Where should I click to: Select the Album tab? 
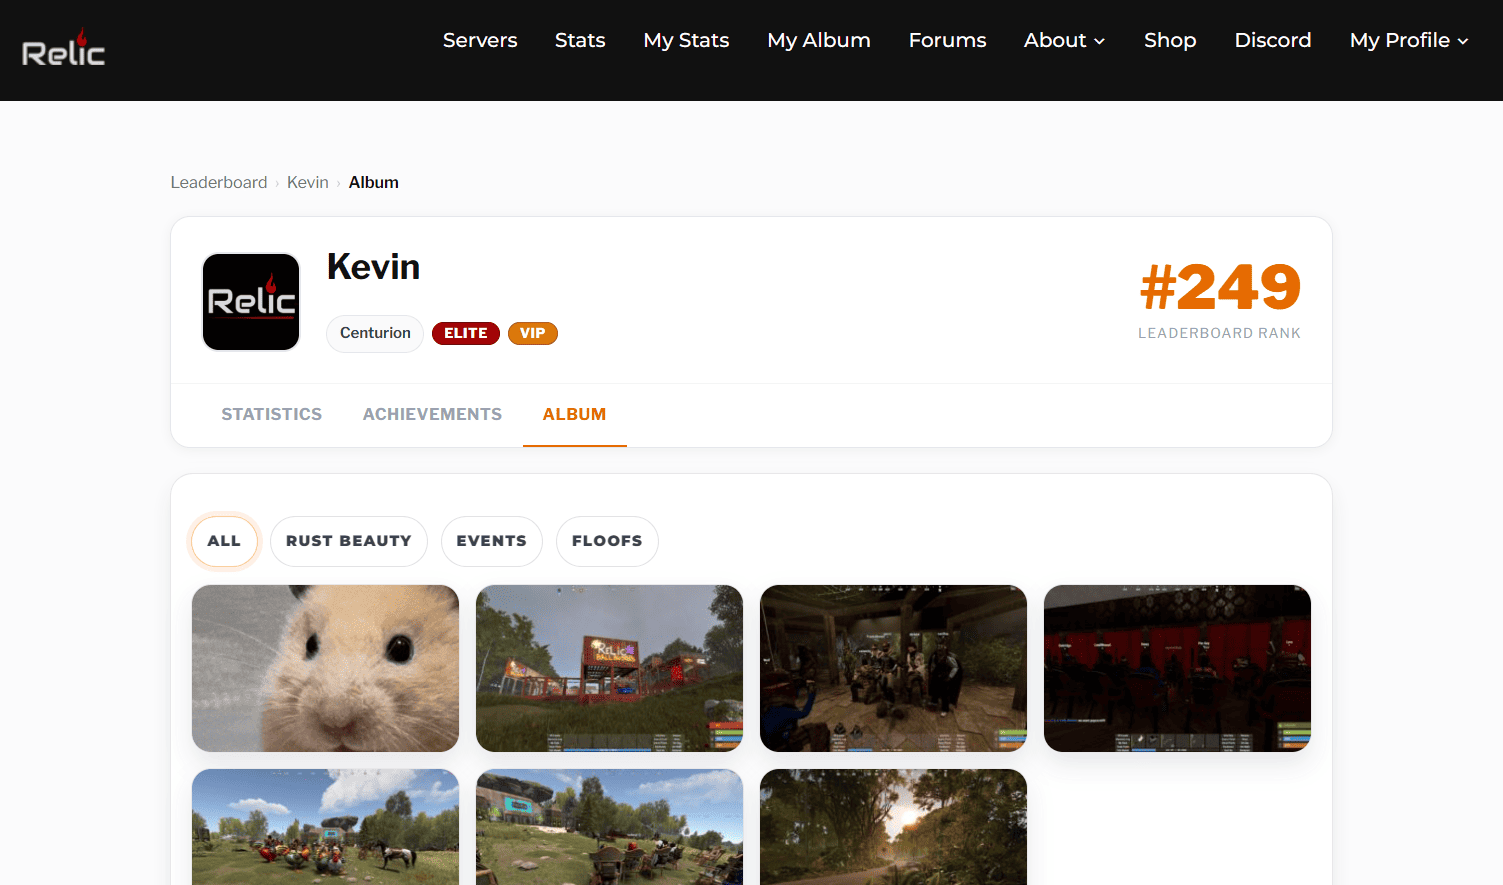pos(575,414)
